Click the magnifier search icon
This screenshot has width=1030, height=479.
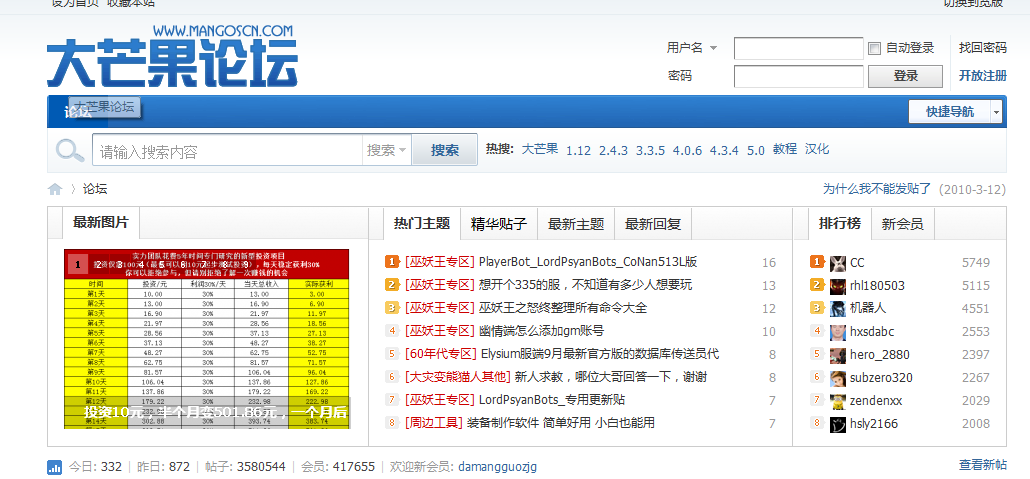click(70, 151)
